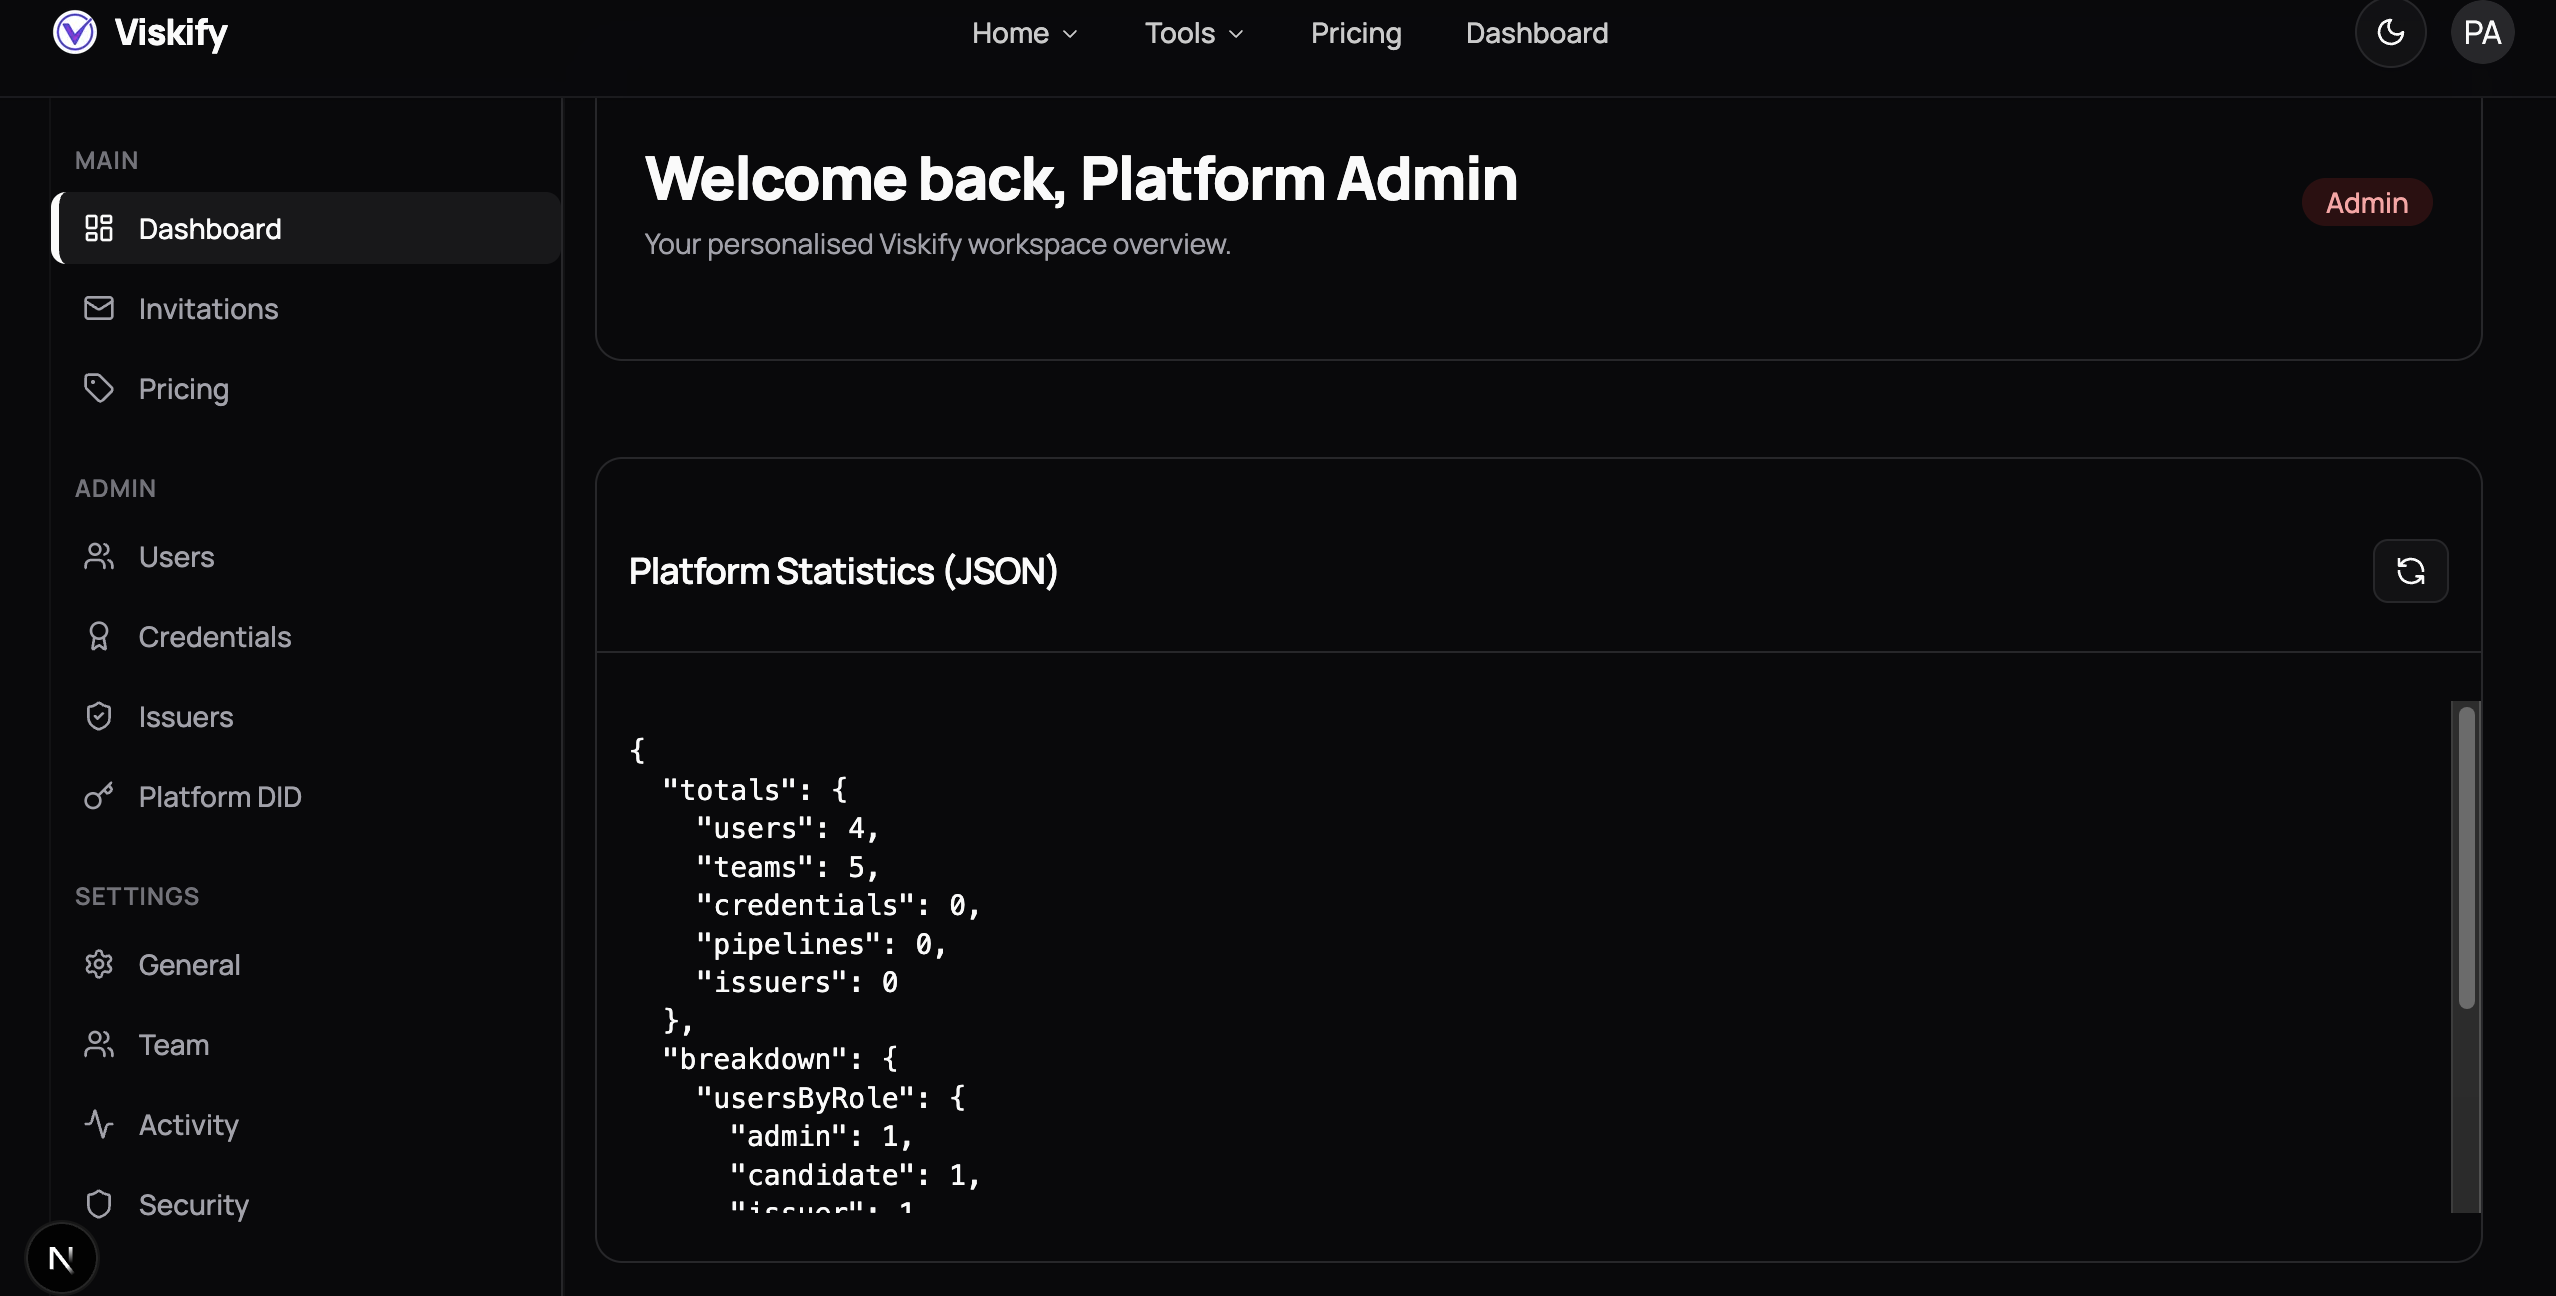Open Invitations in the sidebar
The height and width of the screenshot is (1296, 2556).
pyautogui.click(x=306, y=308)
